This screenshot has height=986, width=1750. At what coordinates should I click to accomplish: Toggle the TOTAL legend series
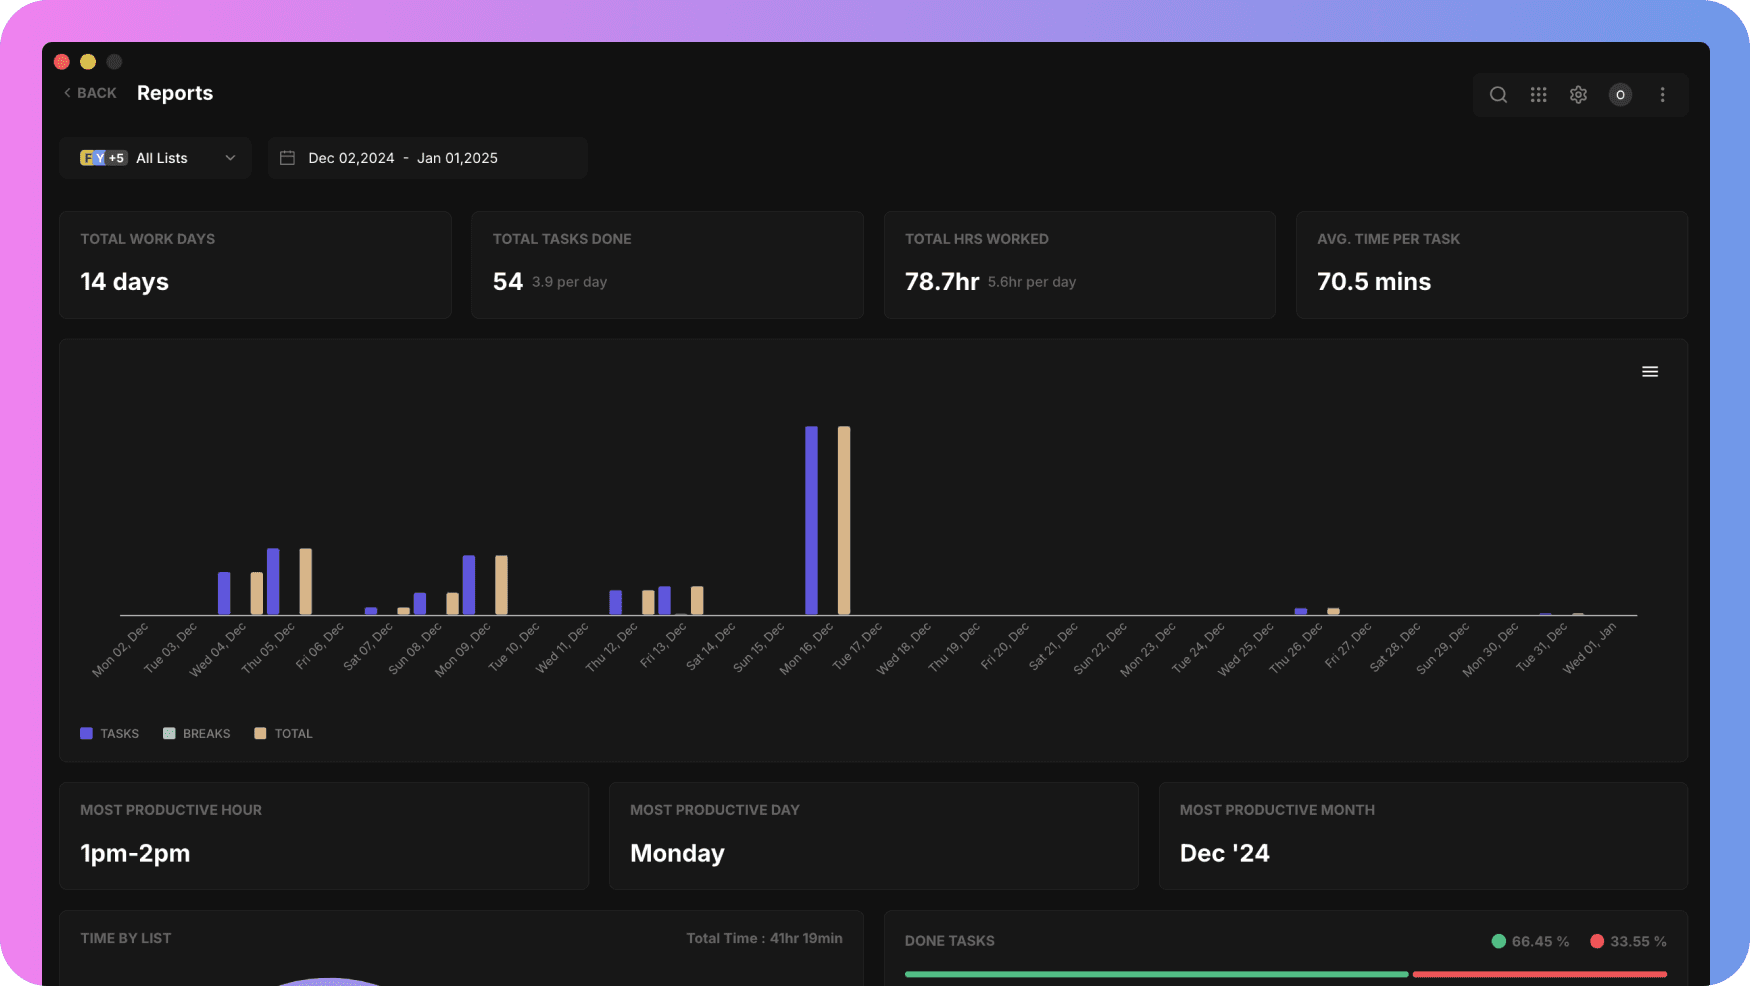tap(284, 734)
